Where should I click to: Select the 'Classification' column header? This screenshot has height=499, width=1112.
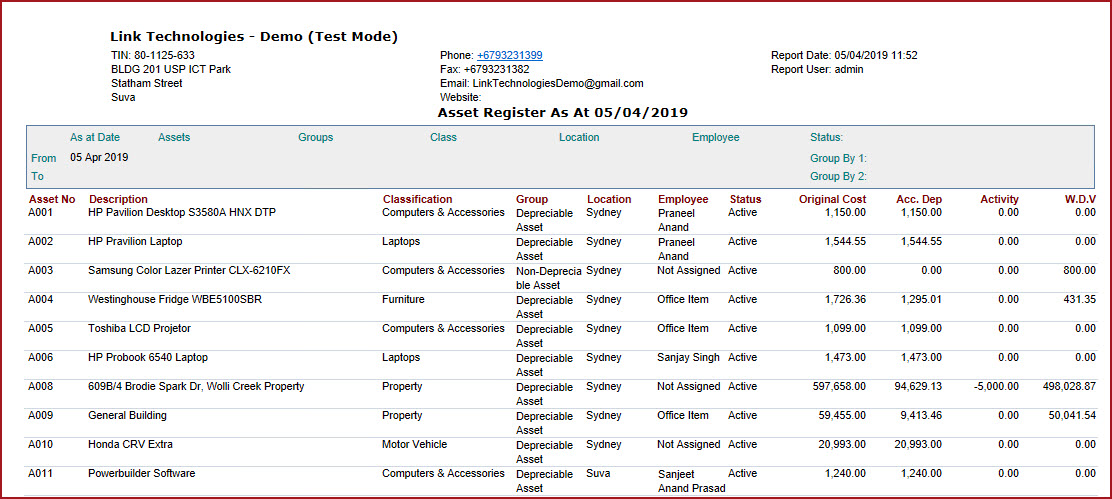tap(418, 199)
